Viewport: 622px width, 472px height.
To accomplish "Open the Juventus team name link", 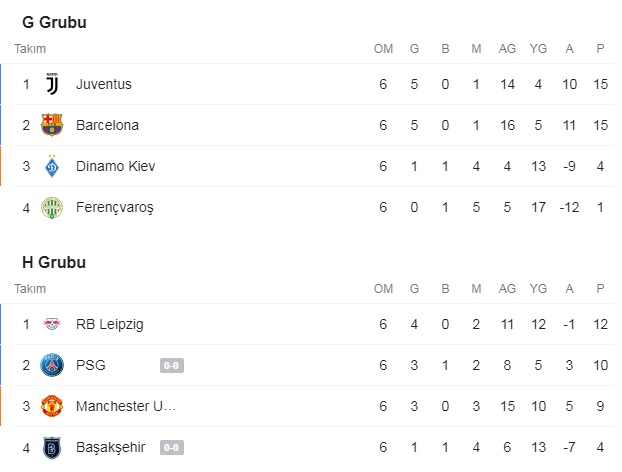I will point(104,84).
